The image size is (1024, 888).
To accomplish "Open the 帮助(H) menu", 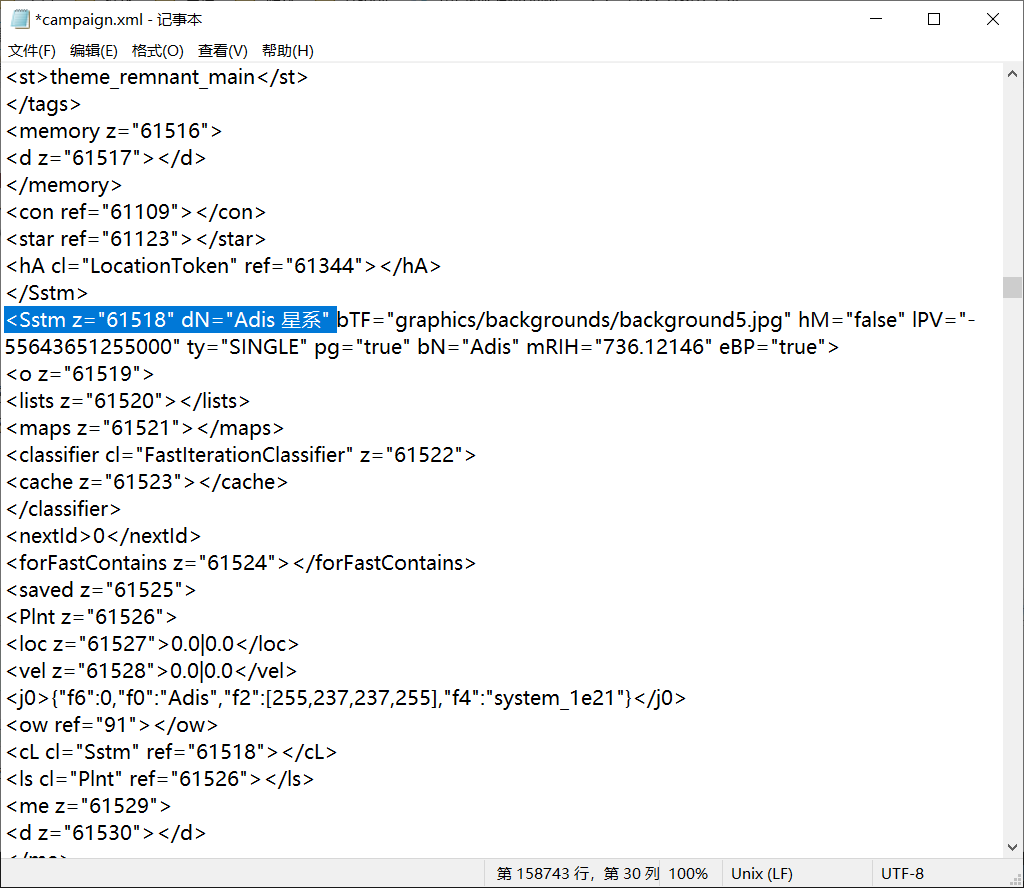I will pyautogui.click(x=288, y=51).
